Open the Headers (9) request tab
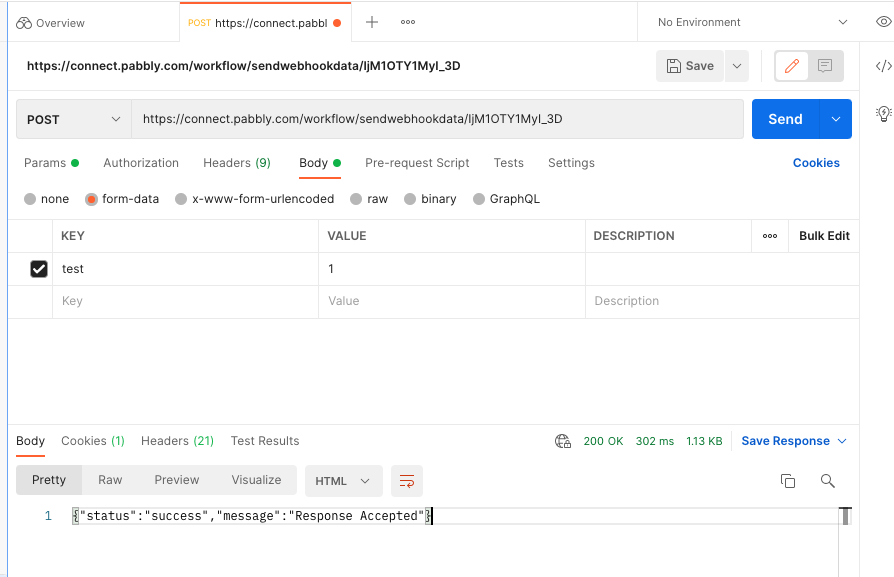Image resolution: width=894 pixels, height=577 pixels. [237, 163]
